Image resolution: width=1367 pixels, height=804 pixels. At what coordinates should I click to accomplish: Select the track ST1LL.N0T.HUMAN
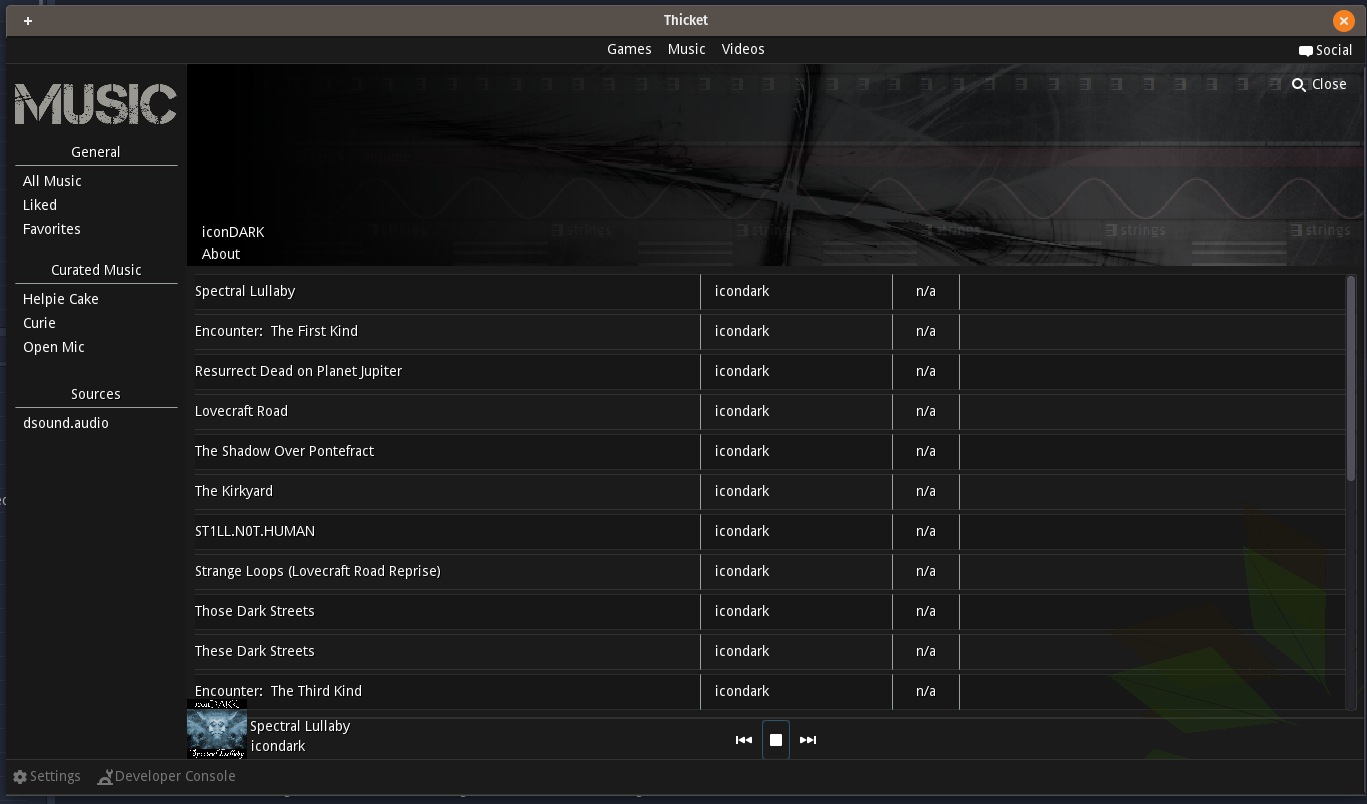(255, 531)
